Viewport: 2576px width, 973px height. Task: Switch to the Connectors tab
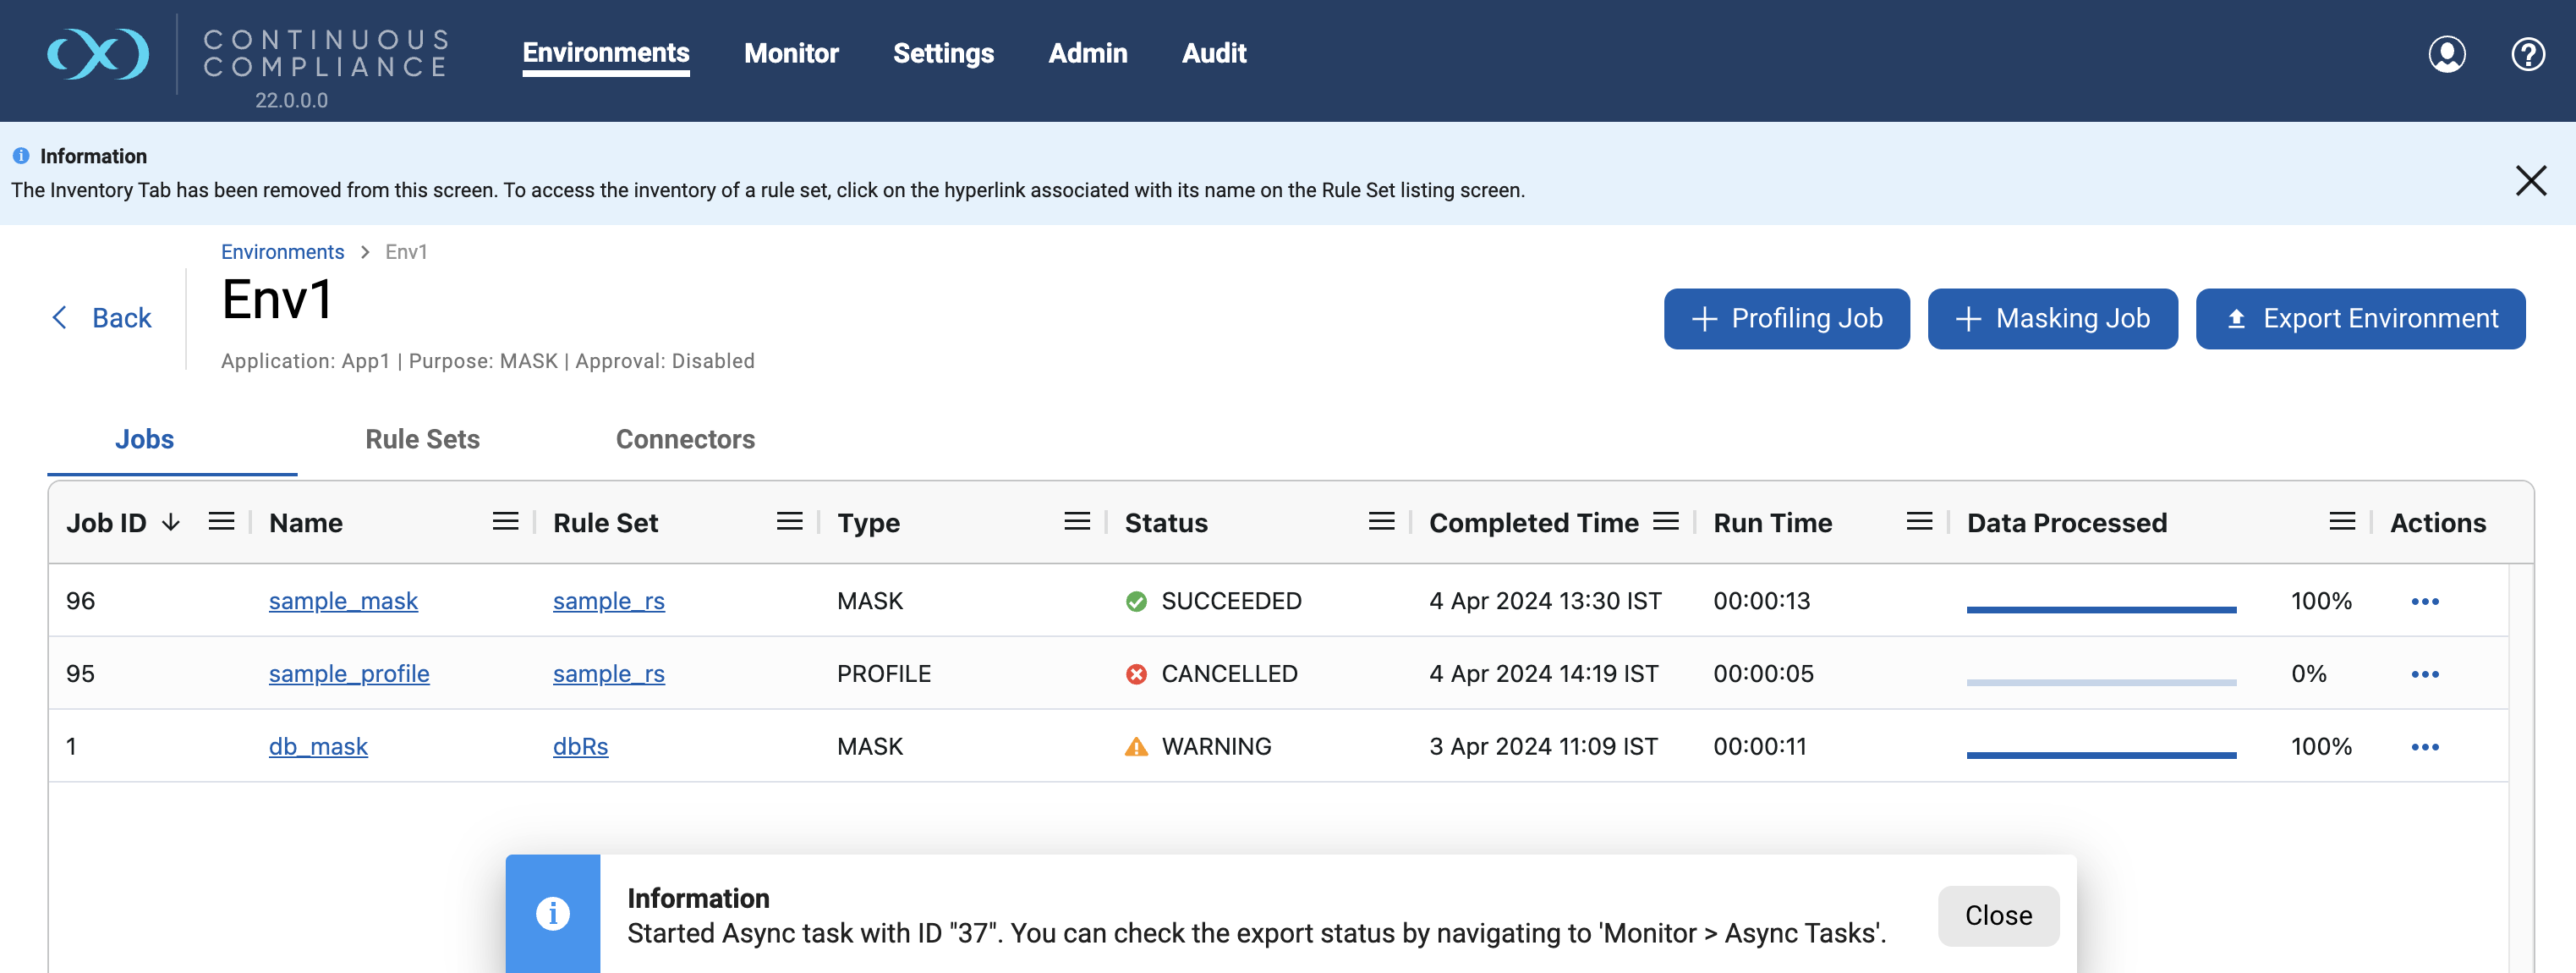pyautogui.click(x=685, y=439)
